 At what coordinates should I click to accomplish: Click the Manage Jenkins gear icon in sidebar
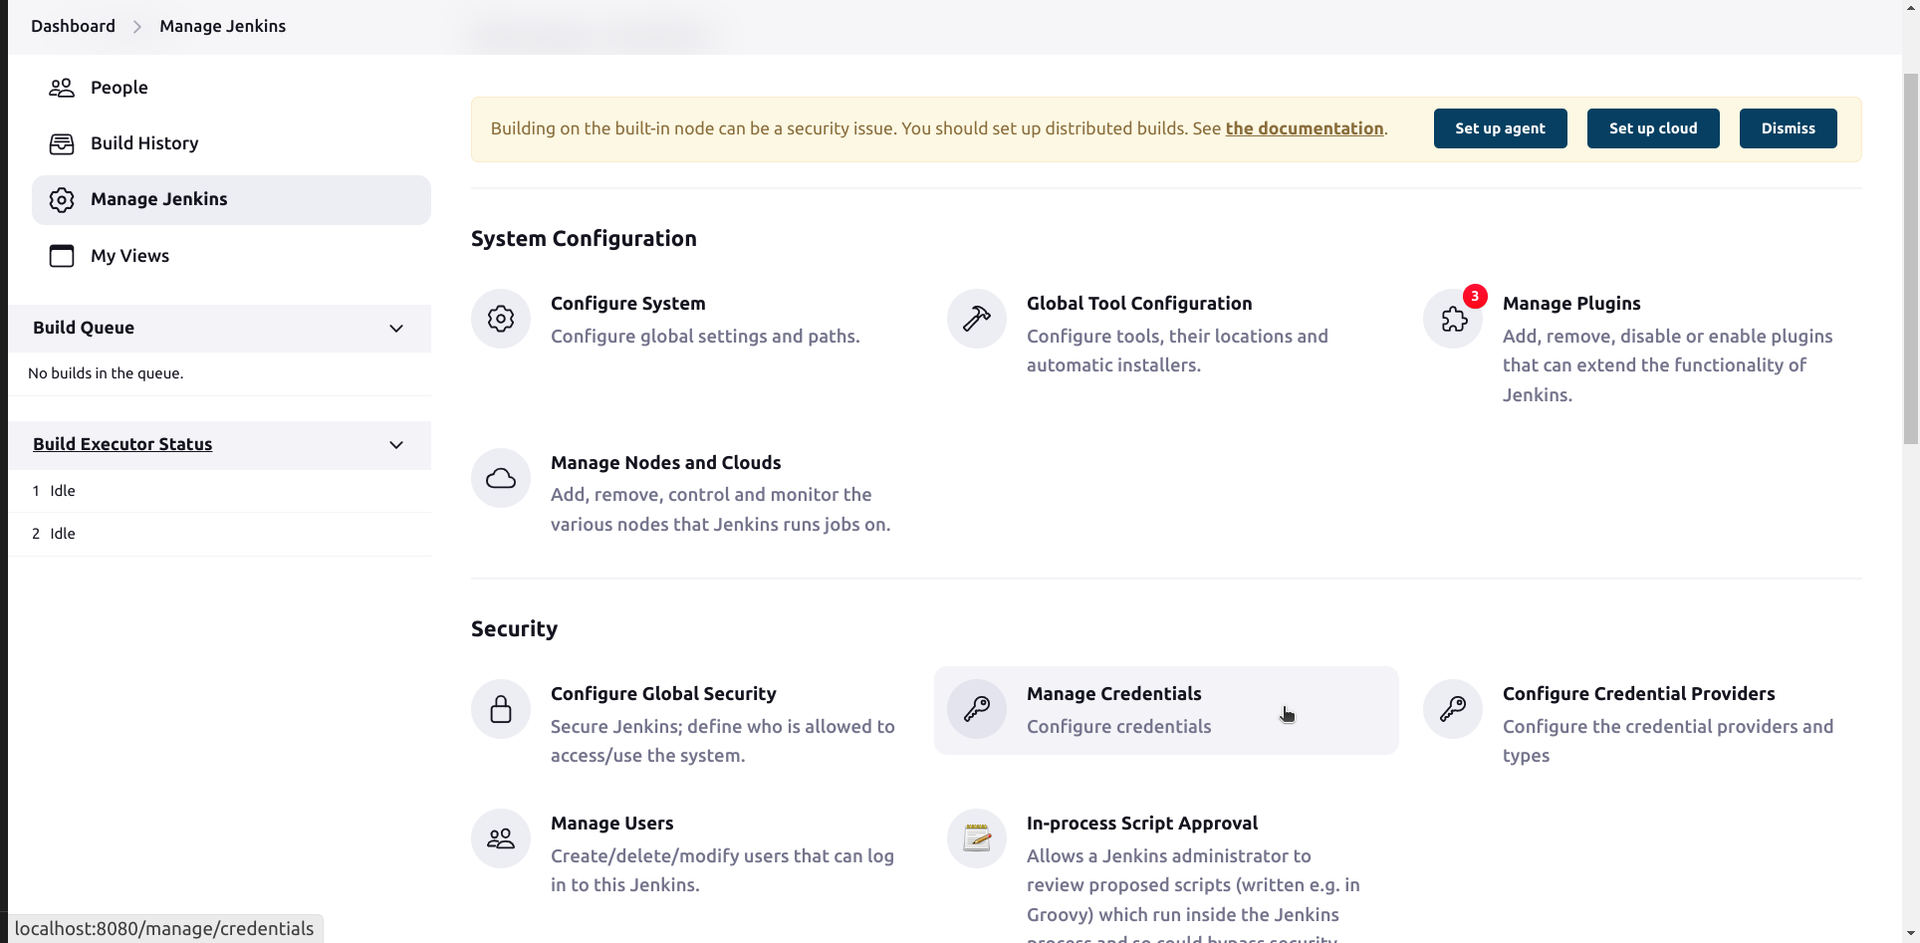(62, 200)
